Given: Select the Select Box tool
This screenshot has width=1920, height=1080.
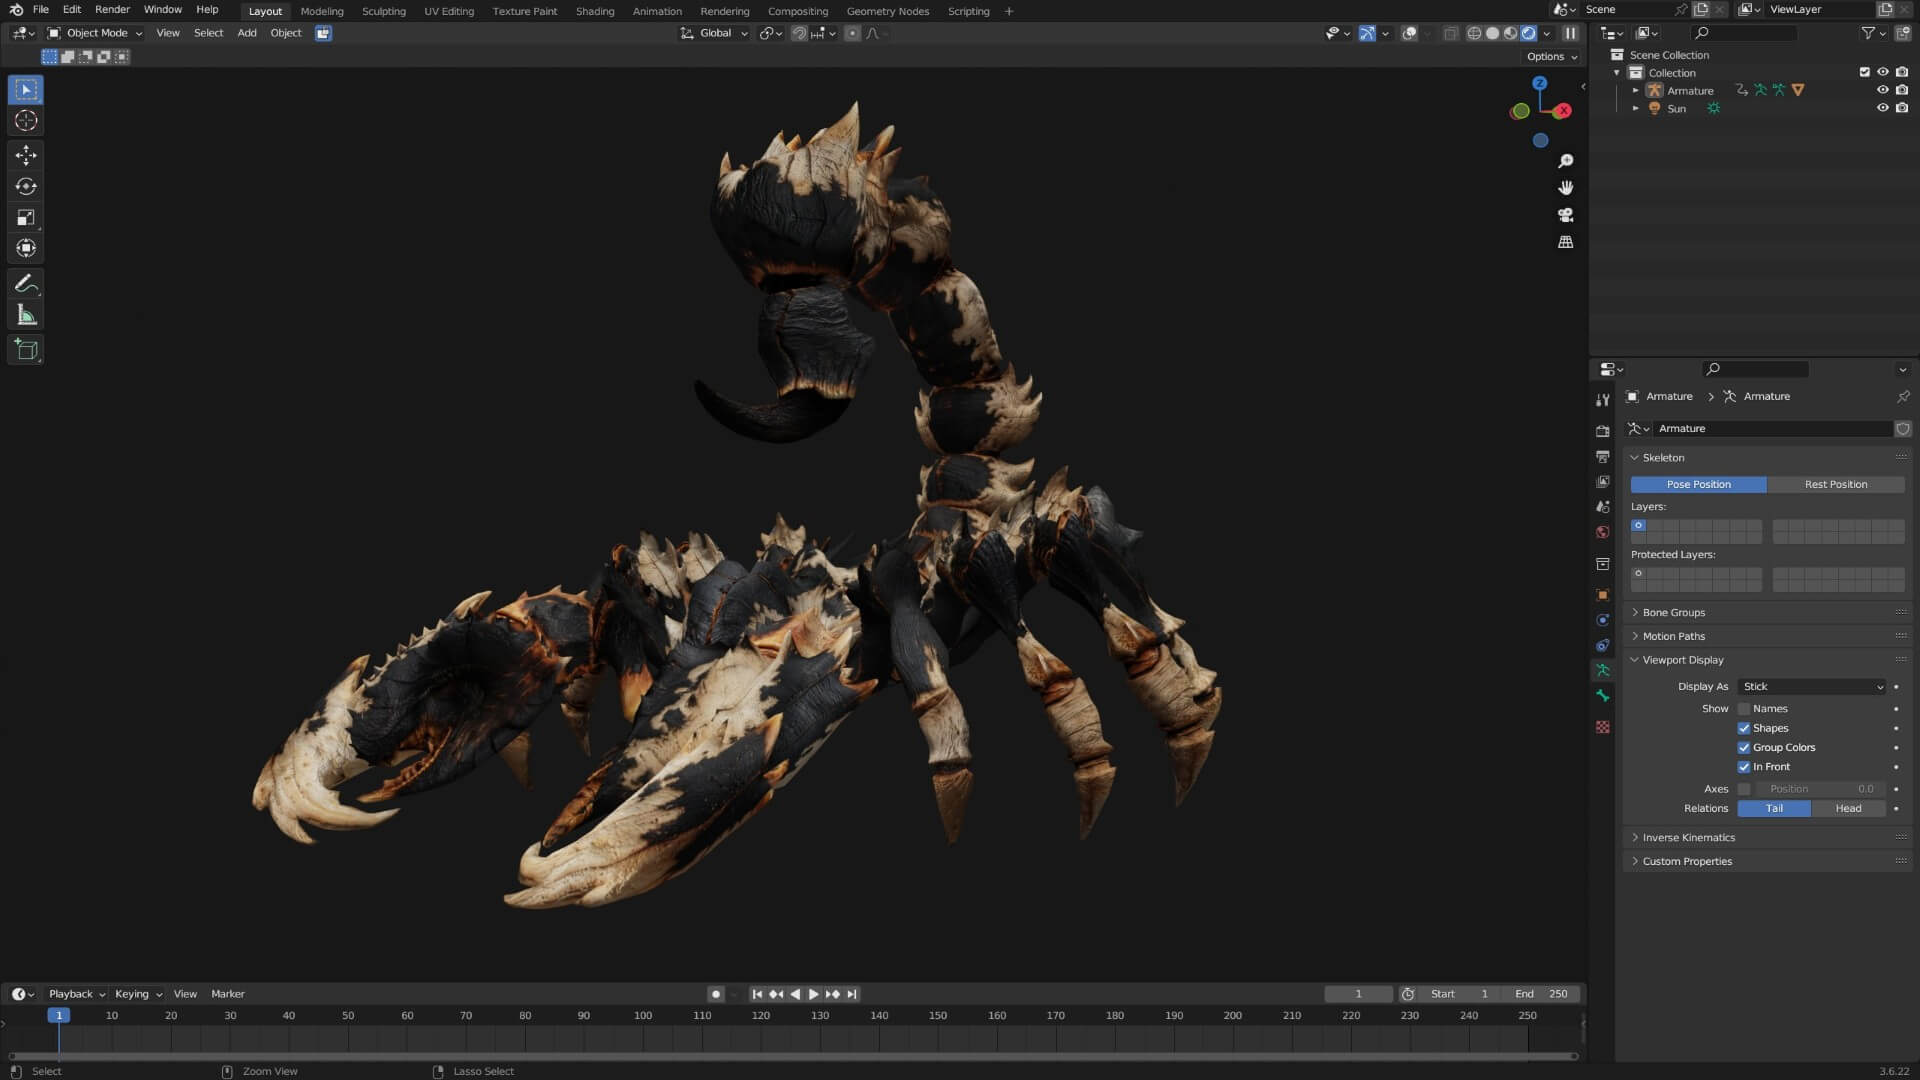Looking at the screenshot, I should pos(26,90).
